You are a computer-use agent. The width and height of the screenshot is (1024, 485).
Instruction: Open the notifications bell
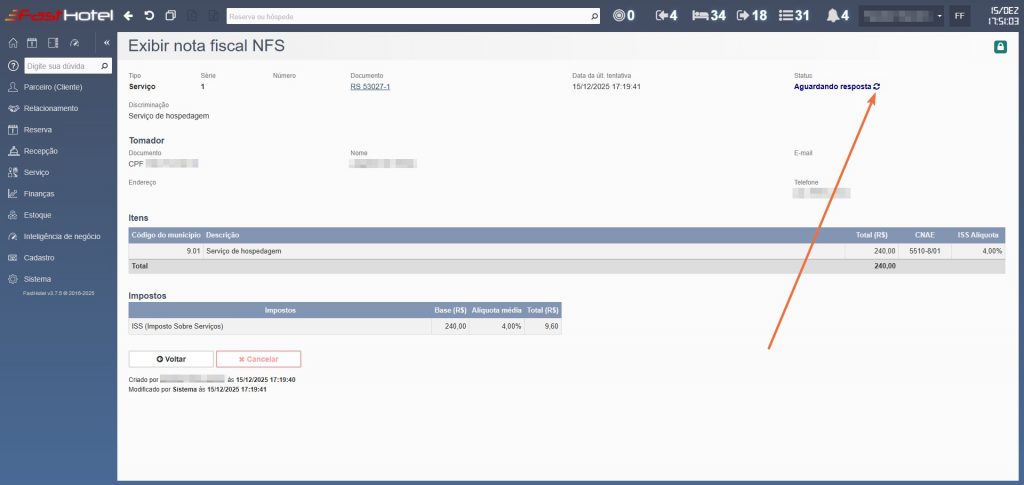coord(838,16)
